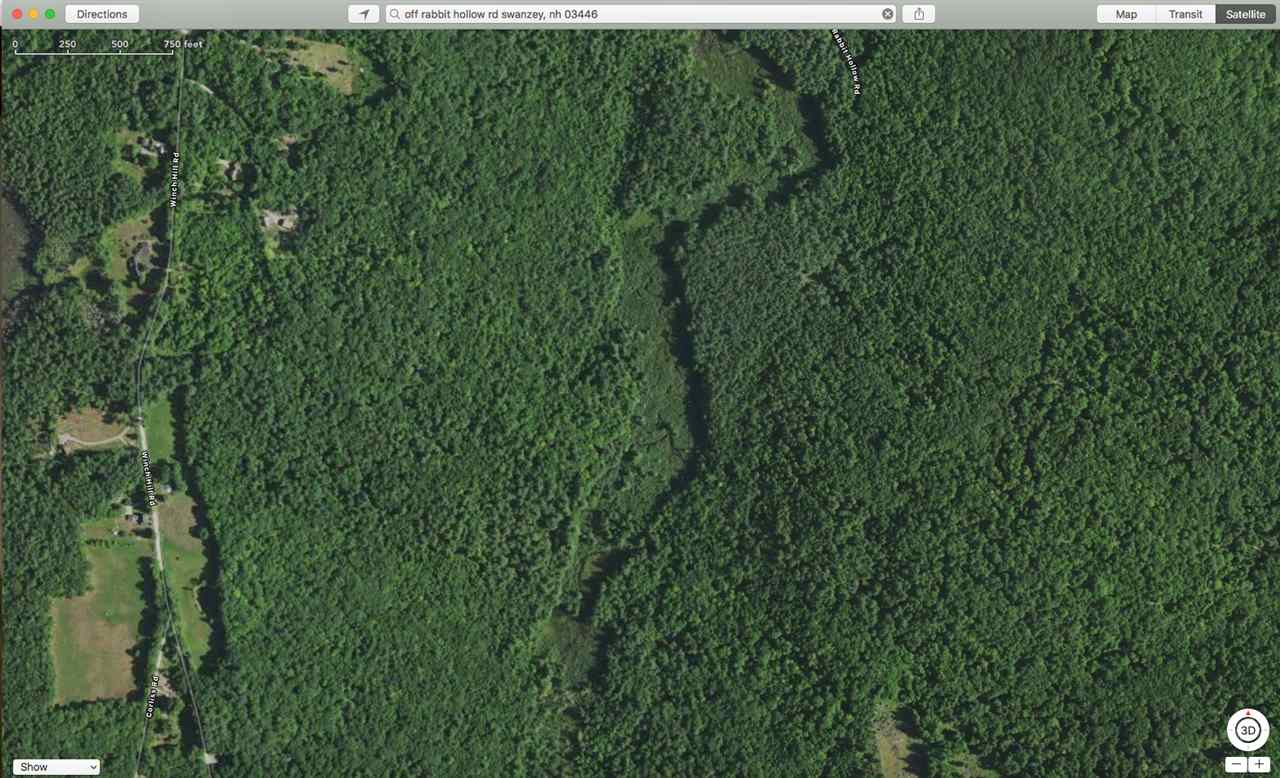Image resolution: width=1280 pixels, height=778 pixels.
Task: Click the current location arrow button
Action: [x=364, y=14]
